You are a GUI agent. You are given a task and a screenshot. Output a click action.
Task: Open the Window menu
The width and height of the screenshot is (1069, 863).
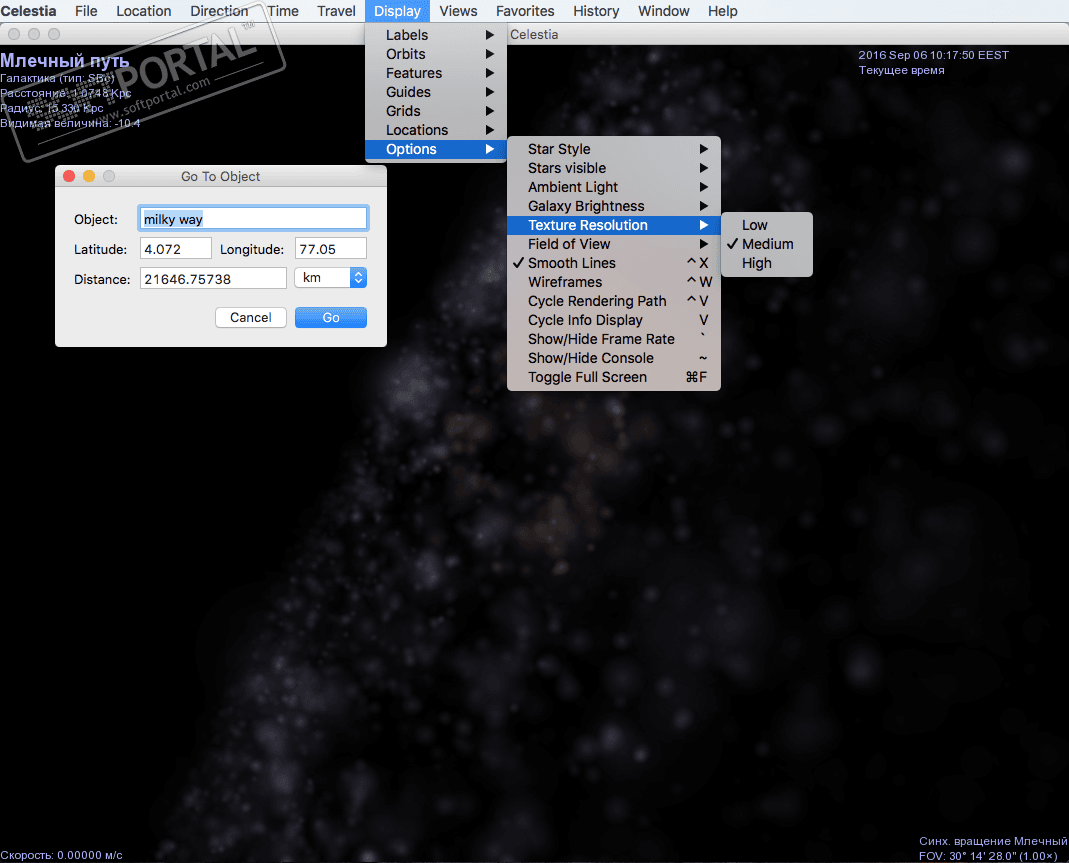pos(663,11)
